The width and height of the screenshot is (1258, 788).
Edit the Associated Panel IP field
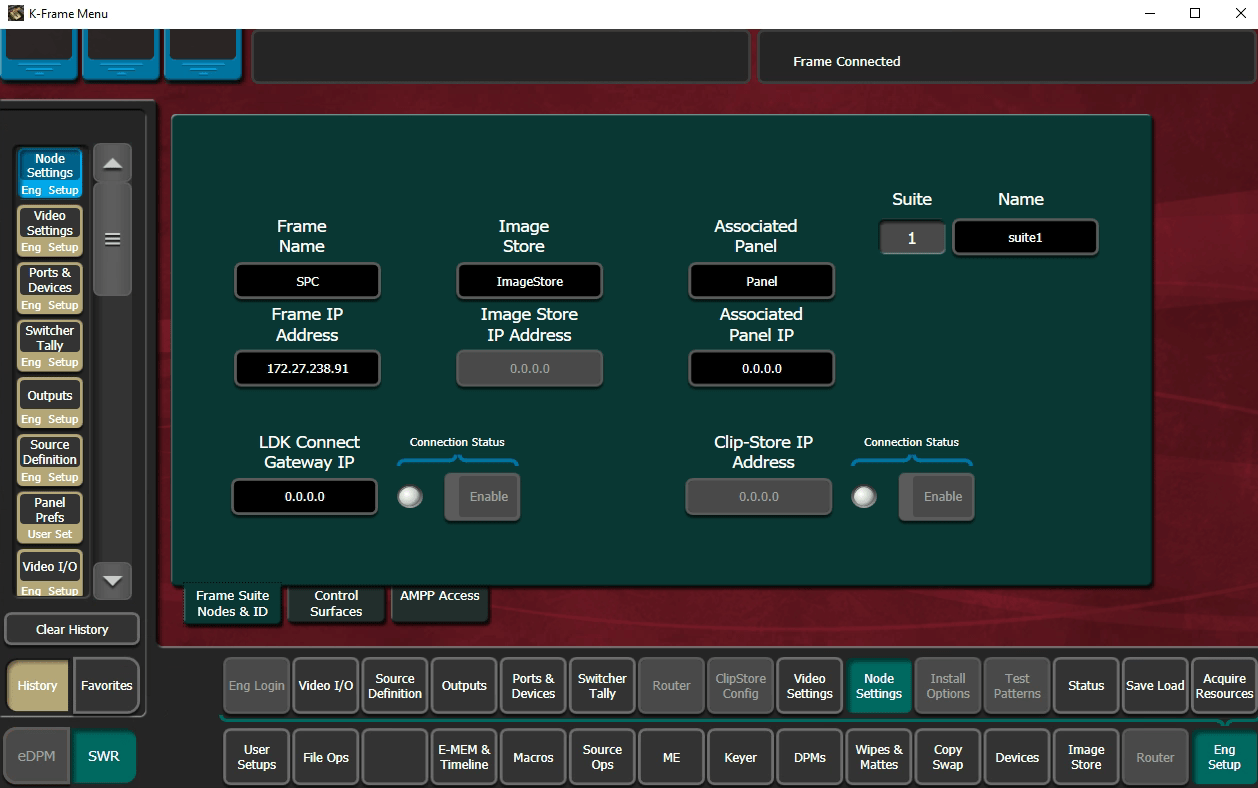(x=761, y=368)
